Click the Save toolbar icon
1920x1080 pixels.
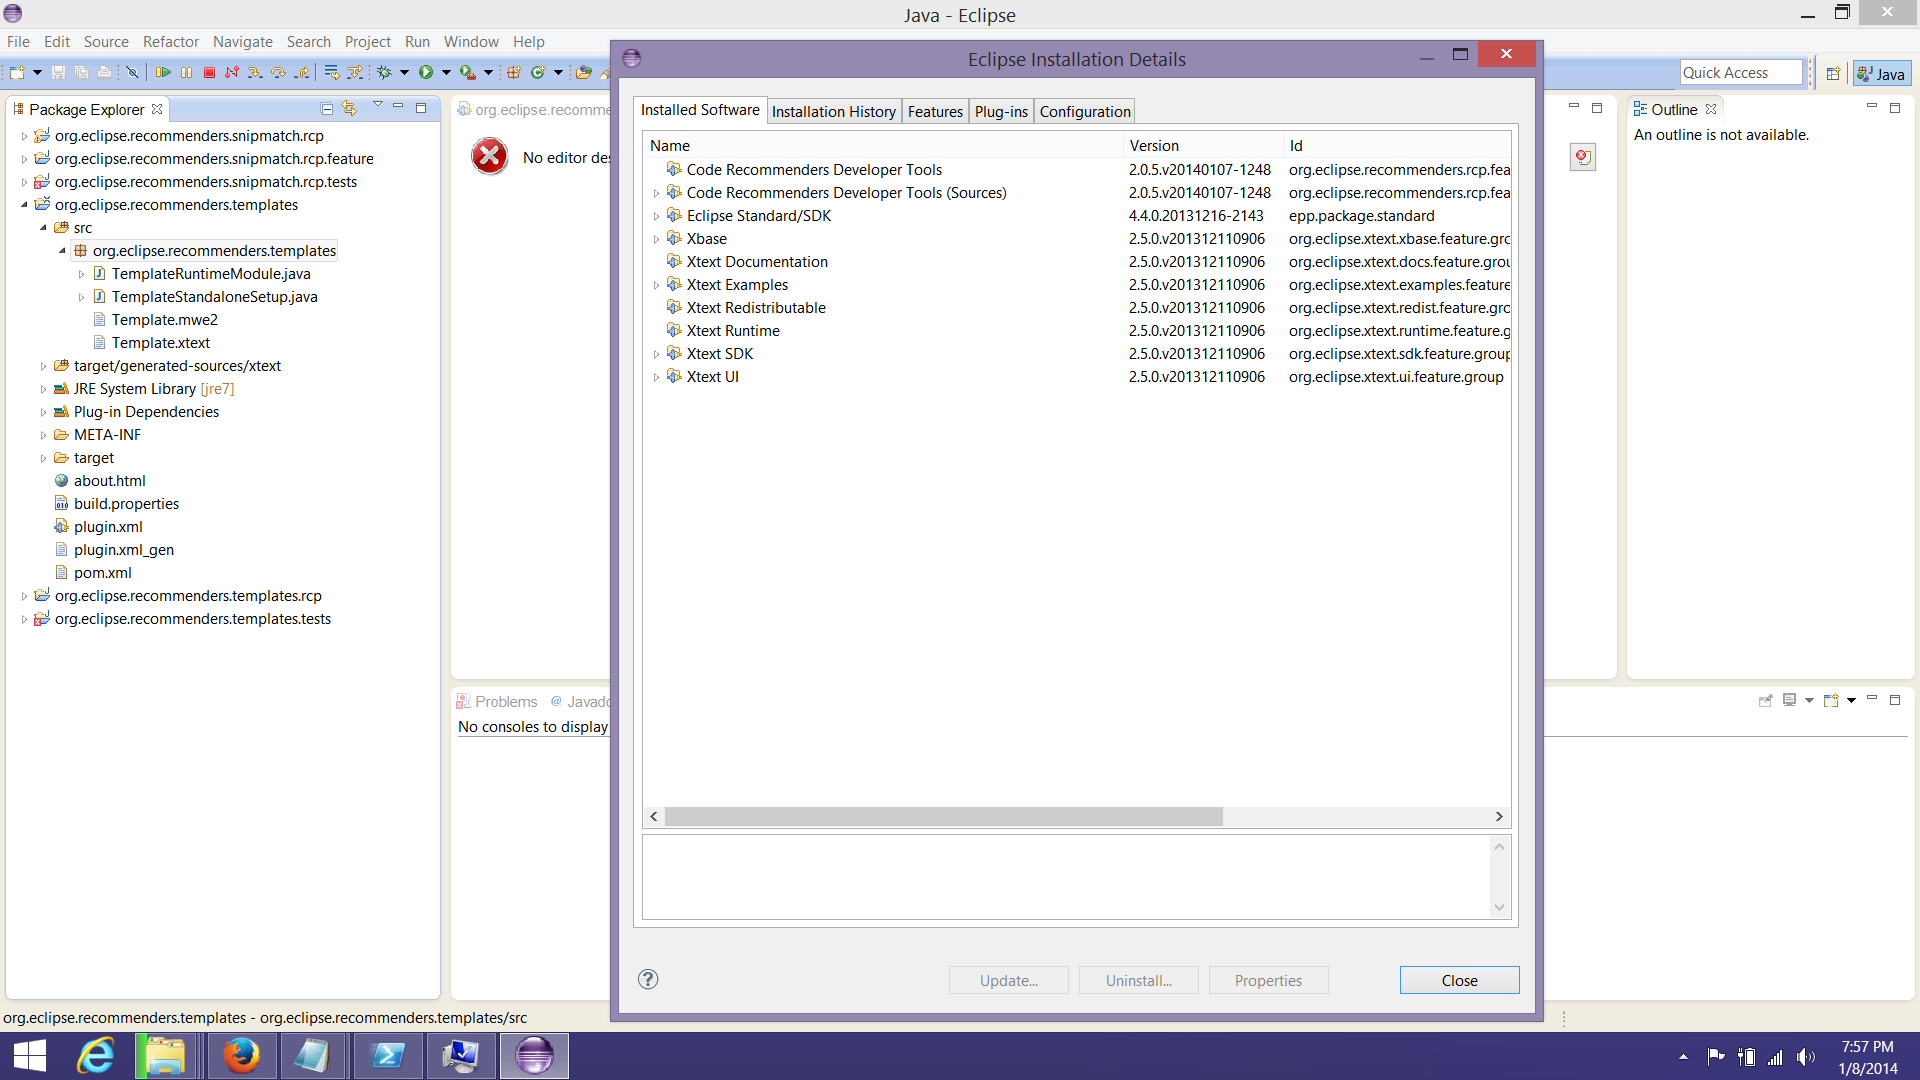click(58, 72)
